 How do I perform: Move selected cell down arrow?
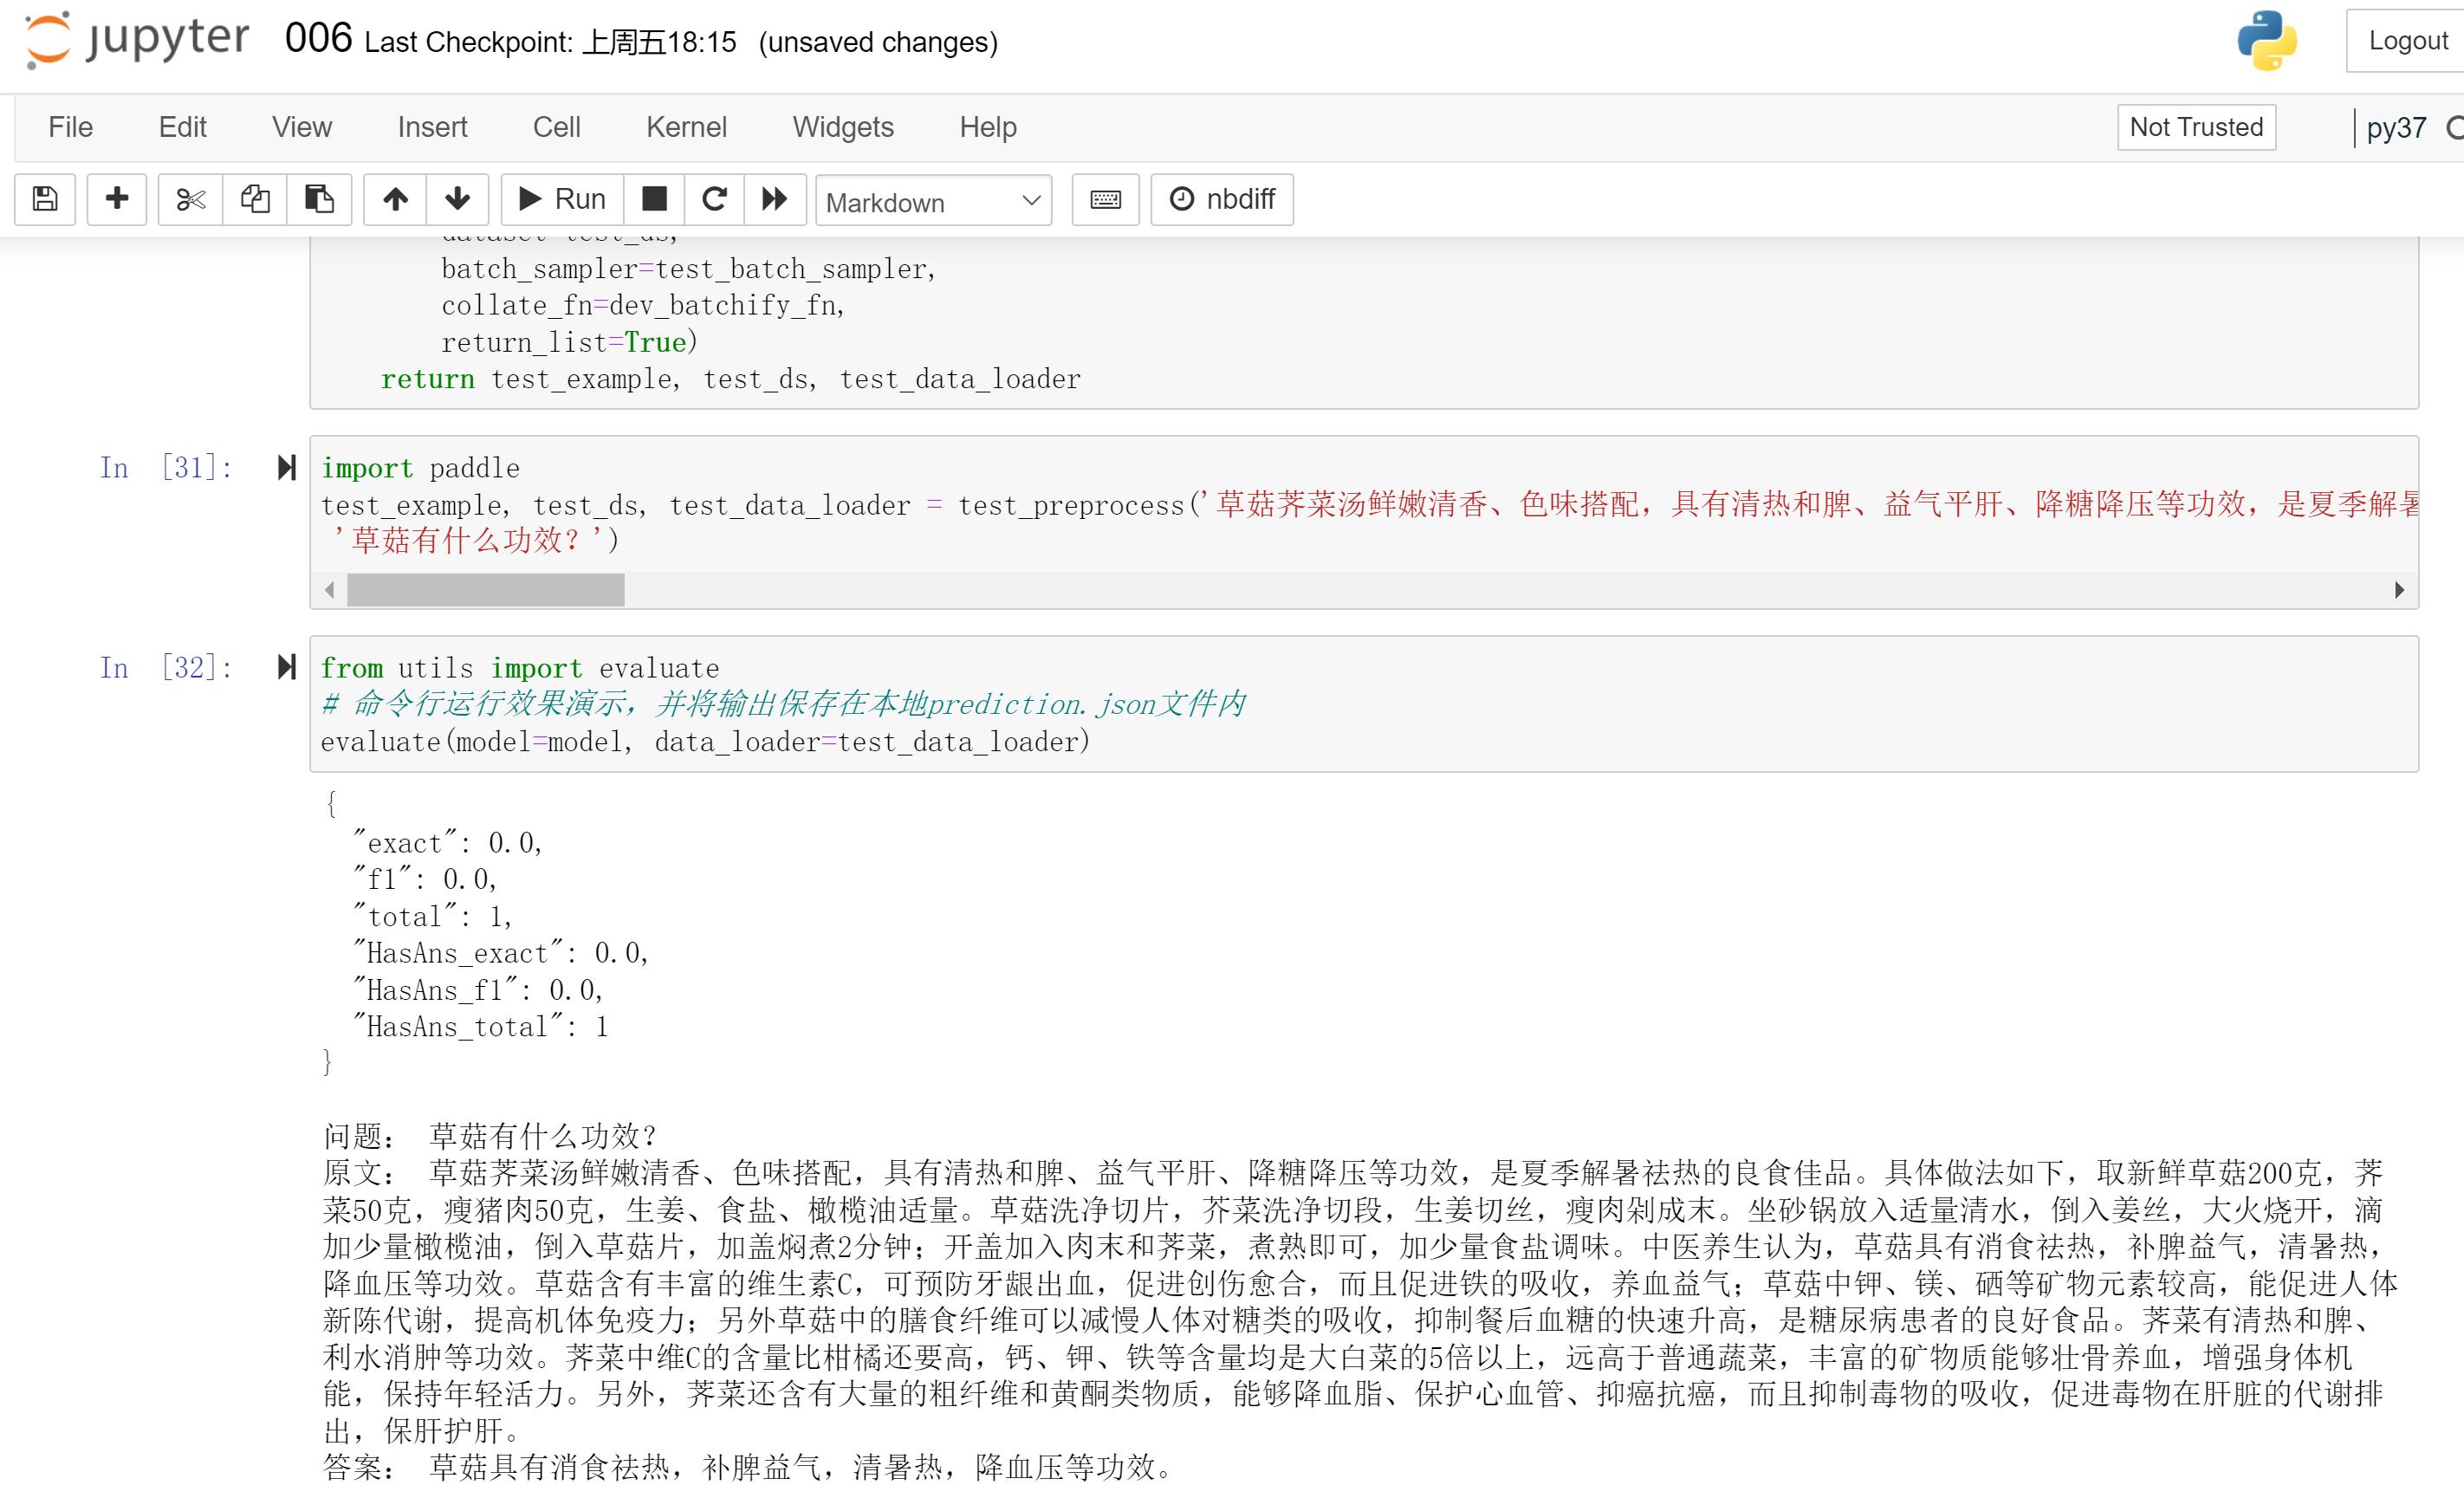coord(457,199)
